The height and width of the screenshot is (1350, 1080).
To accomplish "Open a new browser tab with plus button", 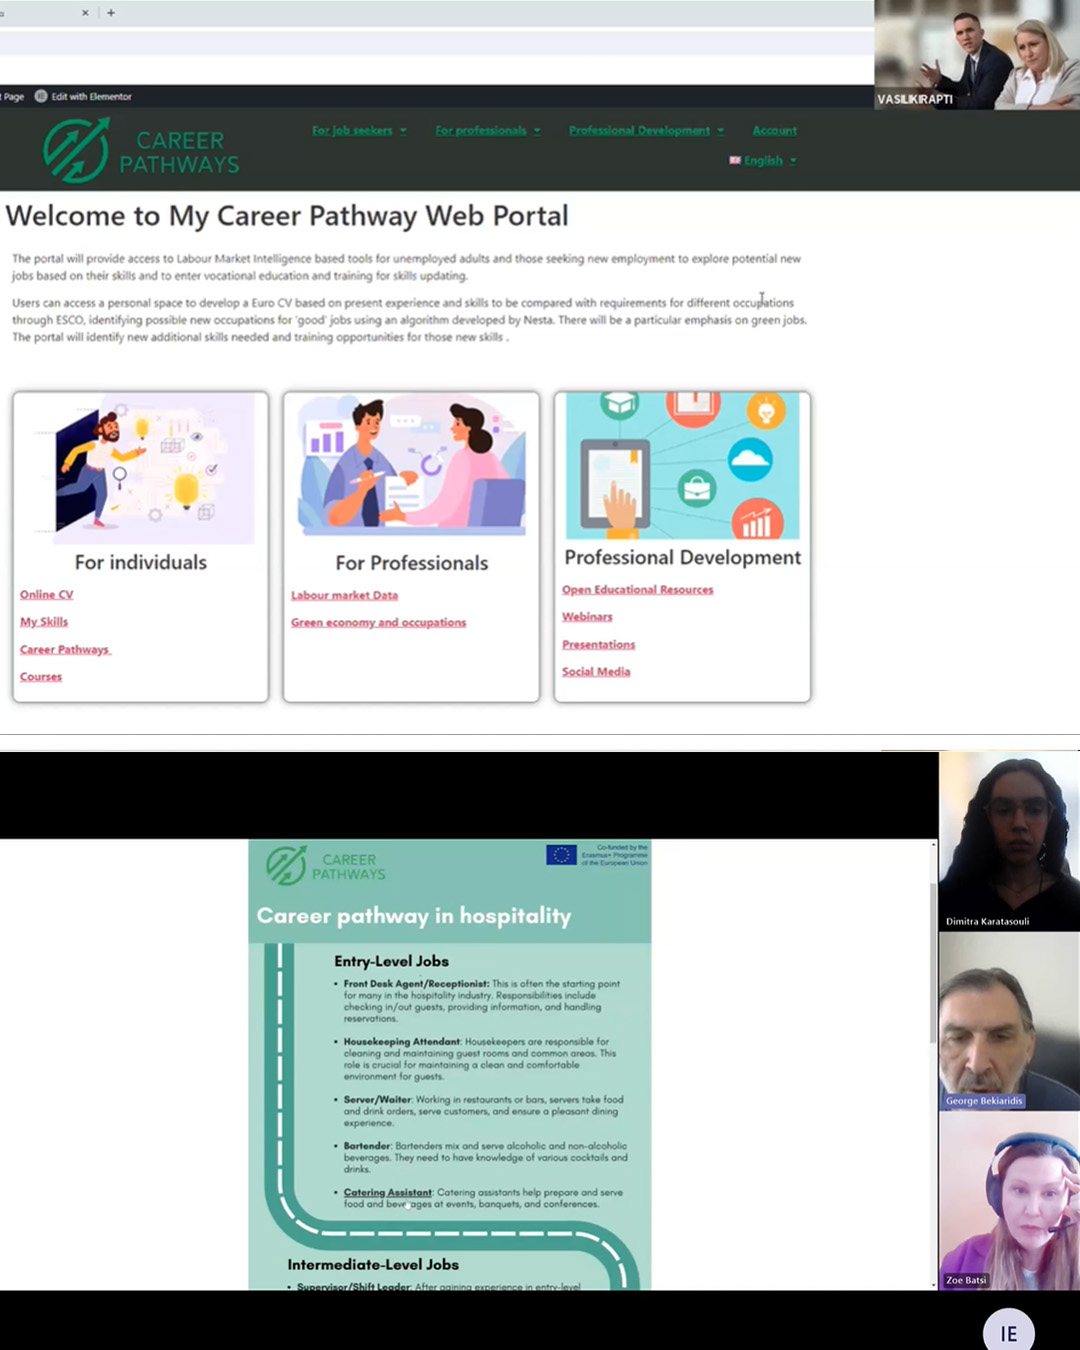I will coord(111,13).
